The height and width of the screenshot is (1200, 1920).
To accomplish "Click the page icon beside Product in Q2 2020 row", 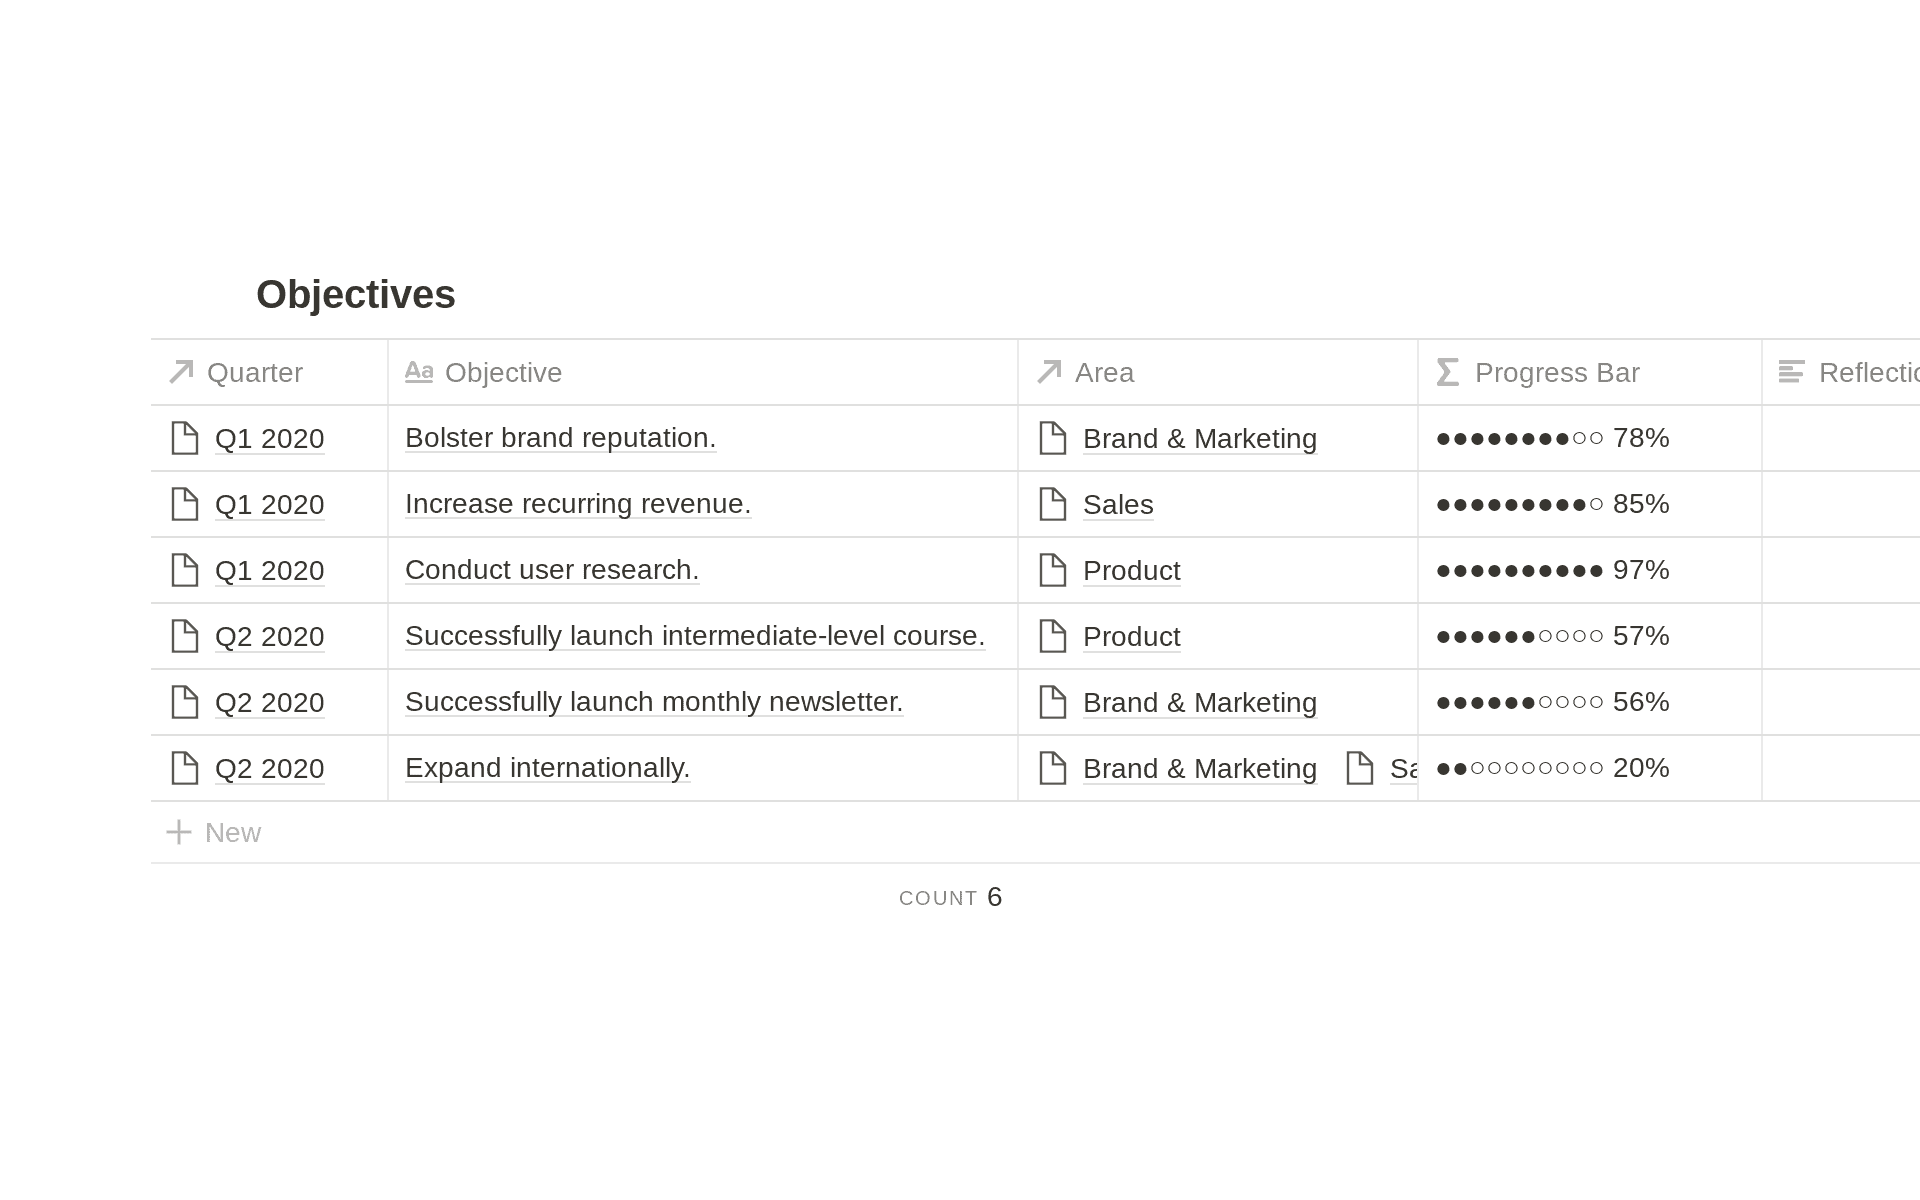I will 1053,636.
